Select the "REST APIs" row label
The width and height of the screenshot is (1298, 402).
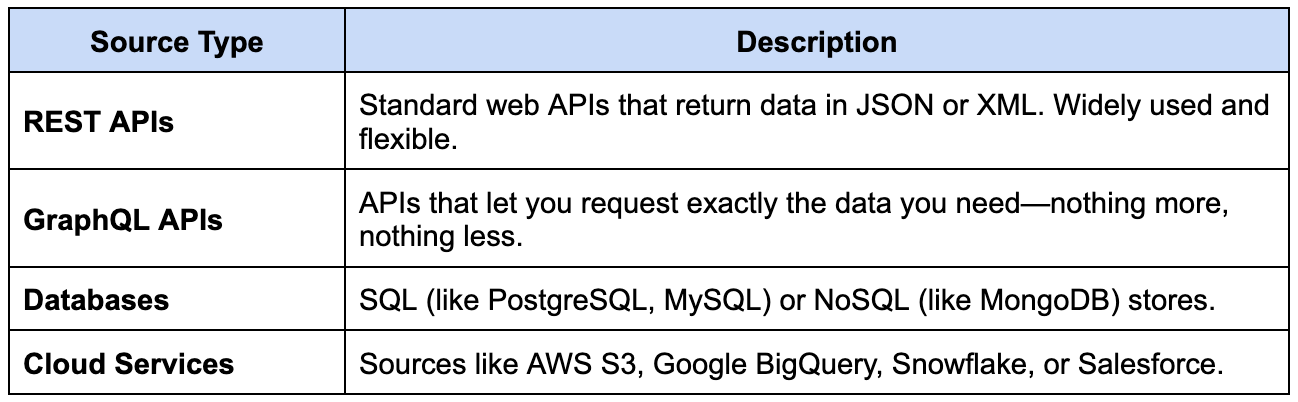coord(98,123)
